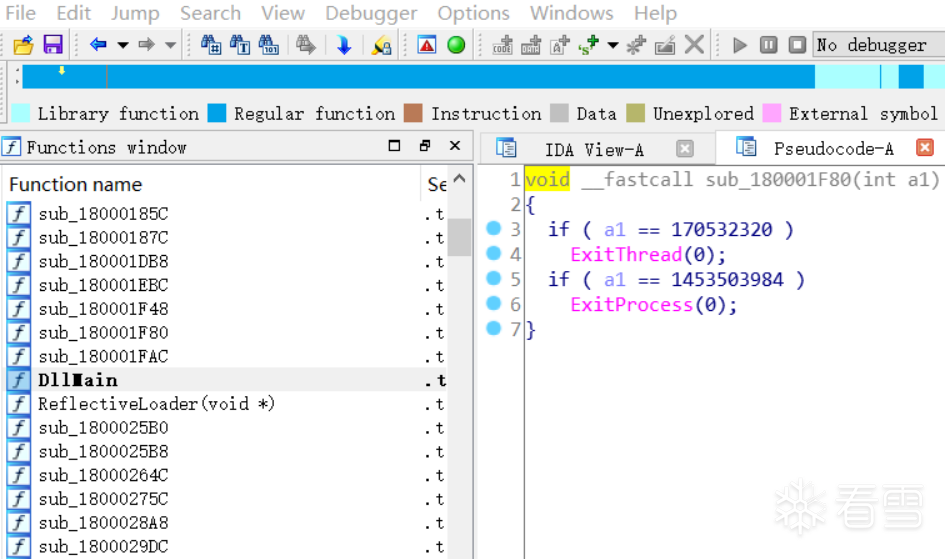Open the Options menu
This screenshot has width=945, height=559.
[x=474, y=13]
